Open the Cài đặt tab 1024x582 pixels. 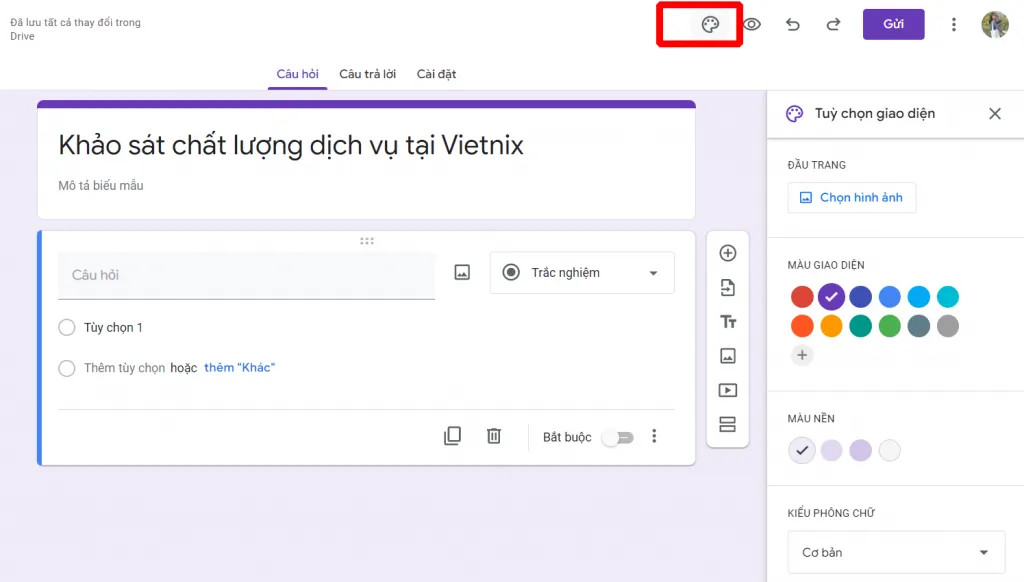coord(436,73)
